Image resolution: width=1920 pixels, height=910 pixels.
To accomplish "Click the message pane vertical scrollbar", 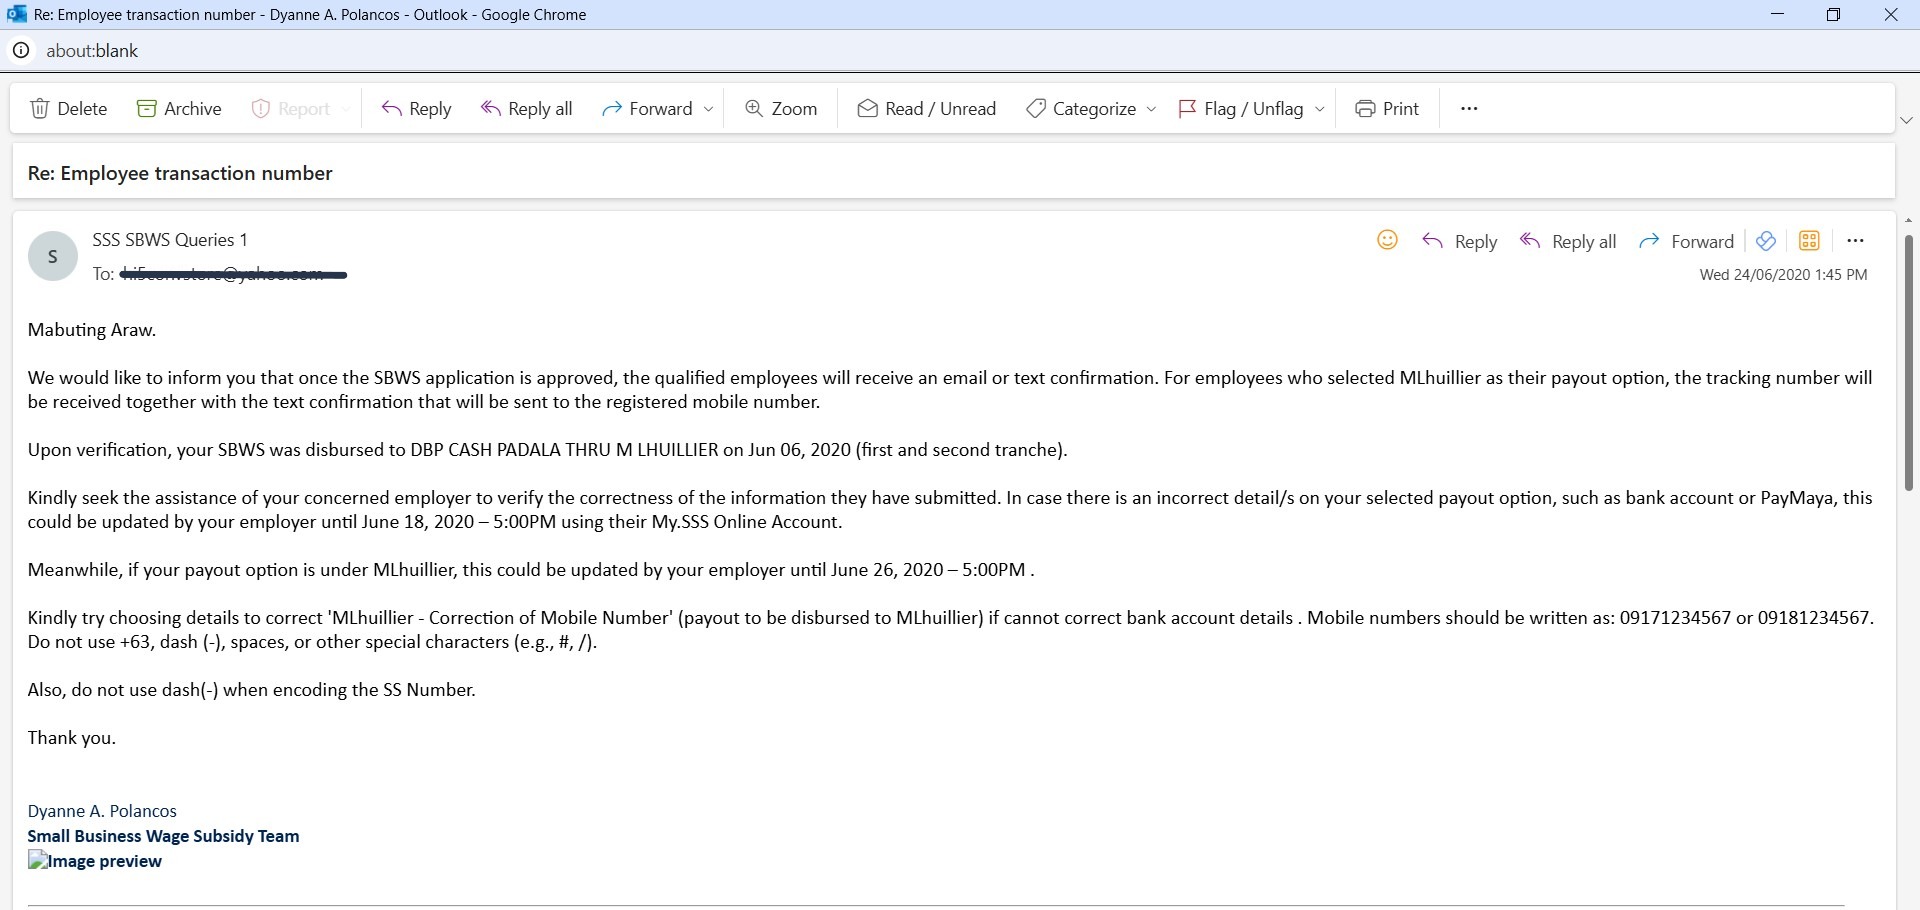I will pyautogui.click(x=1908, y=360).
